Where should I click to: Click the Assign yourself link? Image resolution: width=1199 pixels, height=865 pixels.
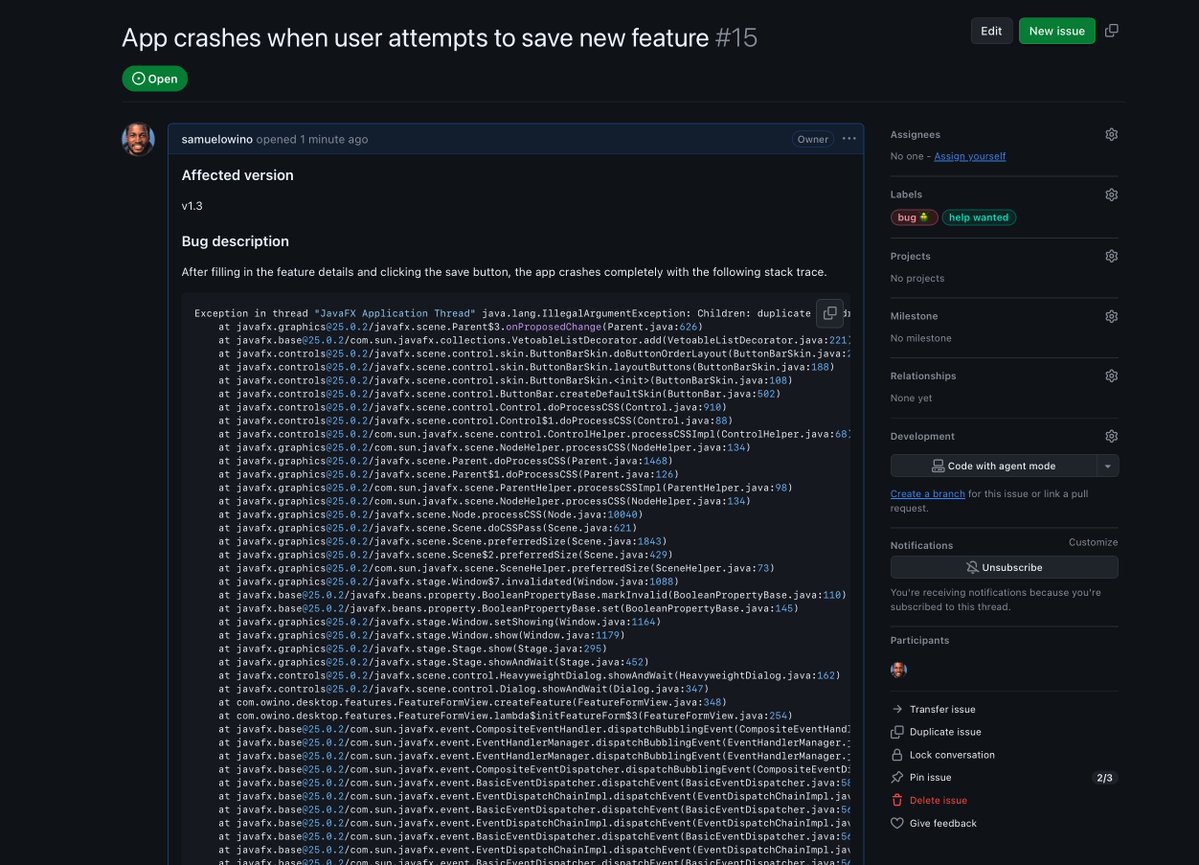970,156
